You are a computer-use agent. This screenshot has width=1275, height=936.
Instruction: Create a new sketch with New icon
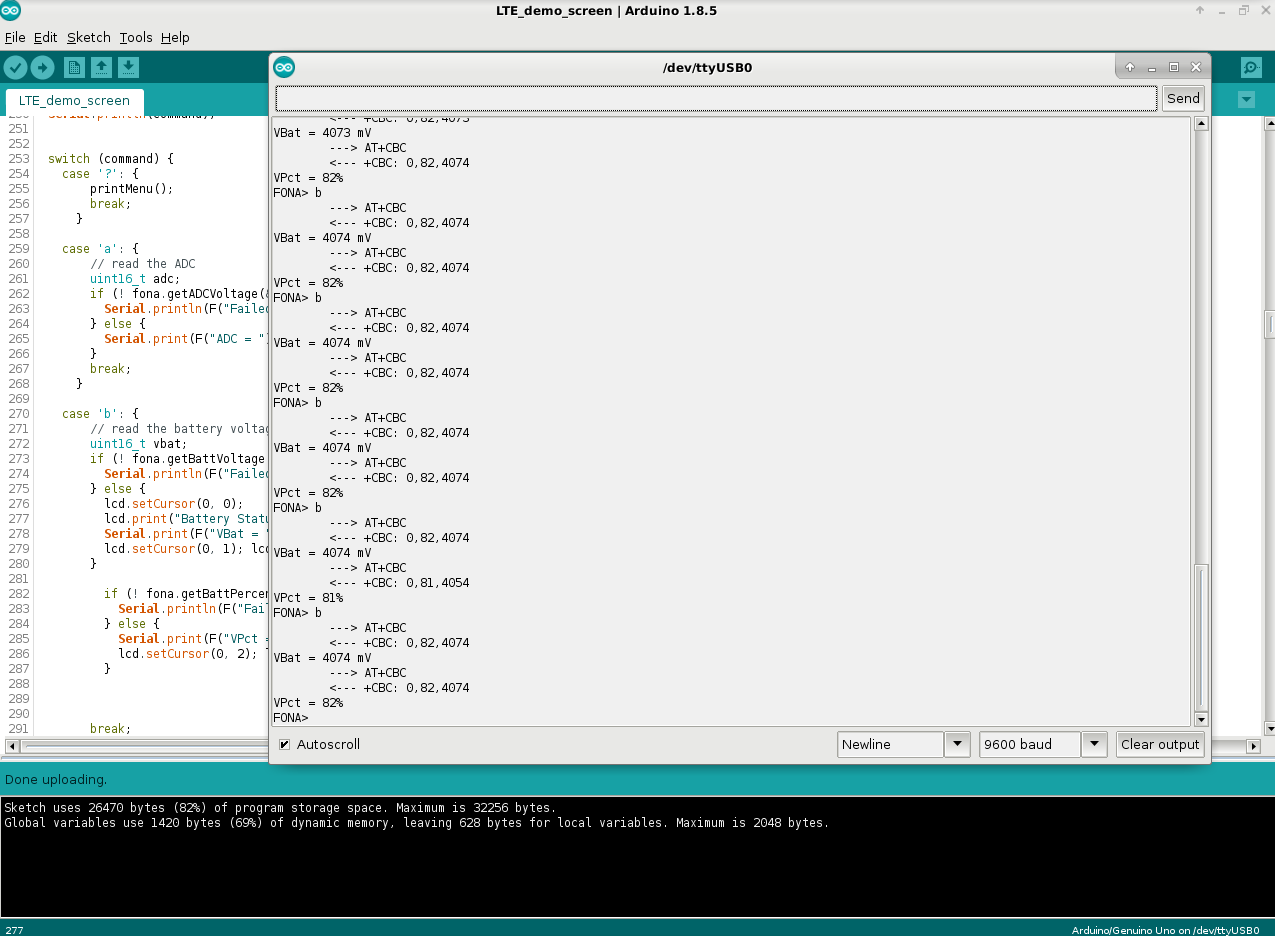pos(74,67)
